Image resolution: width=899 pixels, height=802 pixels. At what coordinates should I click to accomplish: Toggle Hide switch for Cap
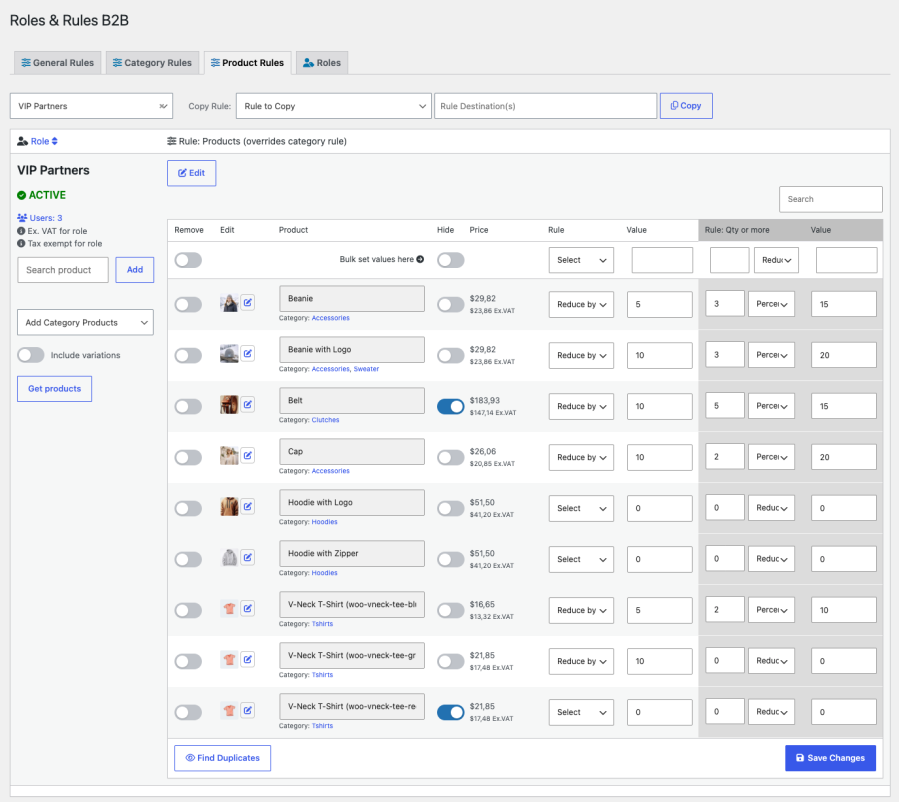pos(451,457)
